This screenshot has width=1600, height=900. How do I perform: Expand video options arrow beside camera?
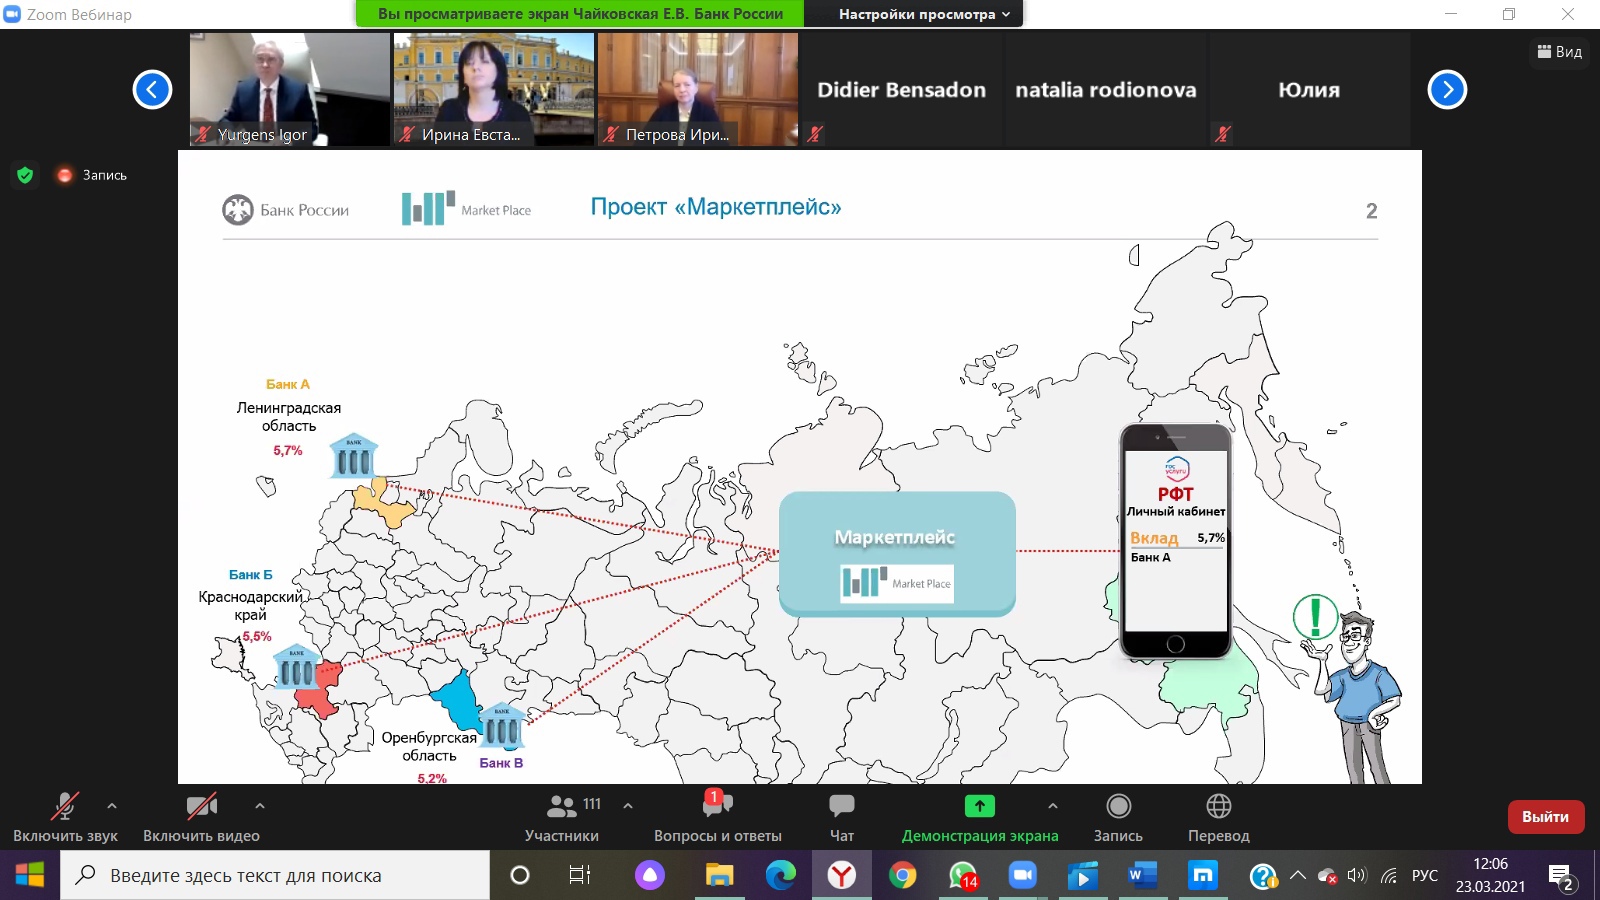click(x=260, y=805)
